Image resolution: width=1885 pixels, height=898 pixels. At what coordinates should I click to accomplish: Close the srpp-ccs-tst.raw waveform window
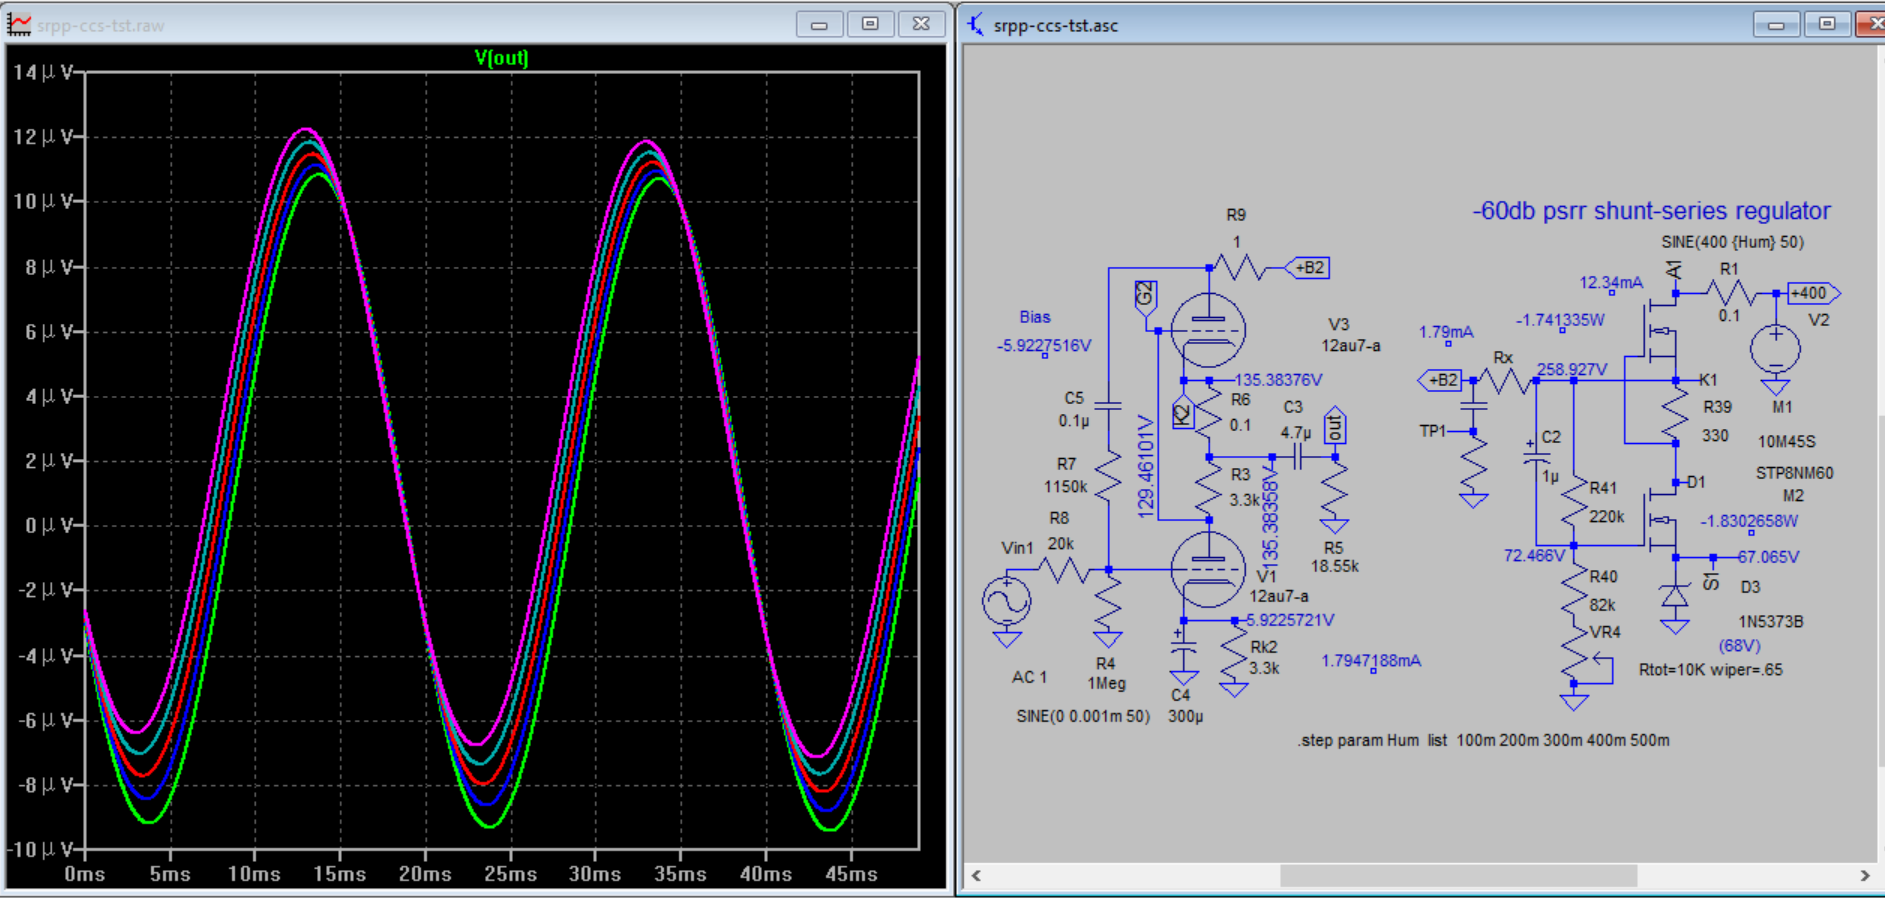921,24
